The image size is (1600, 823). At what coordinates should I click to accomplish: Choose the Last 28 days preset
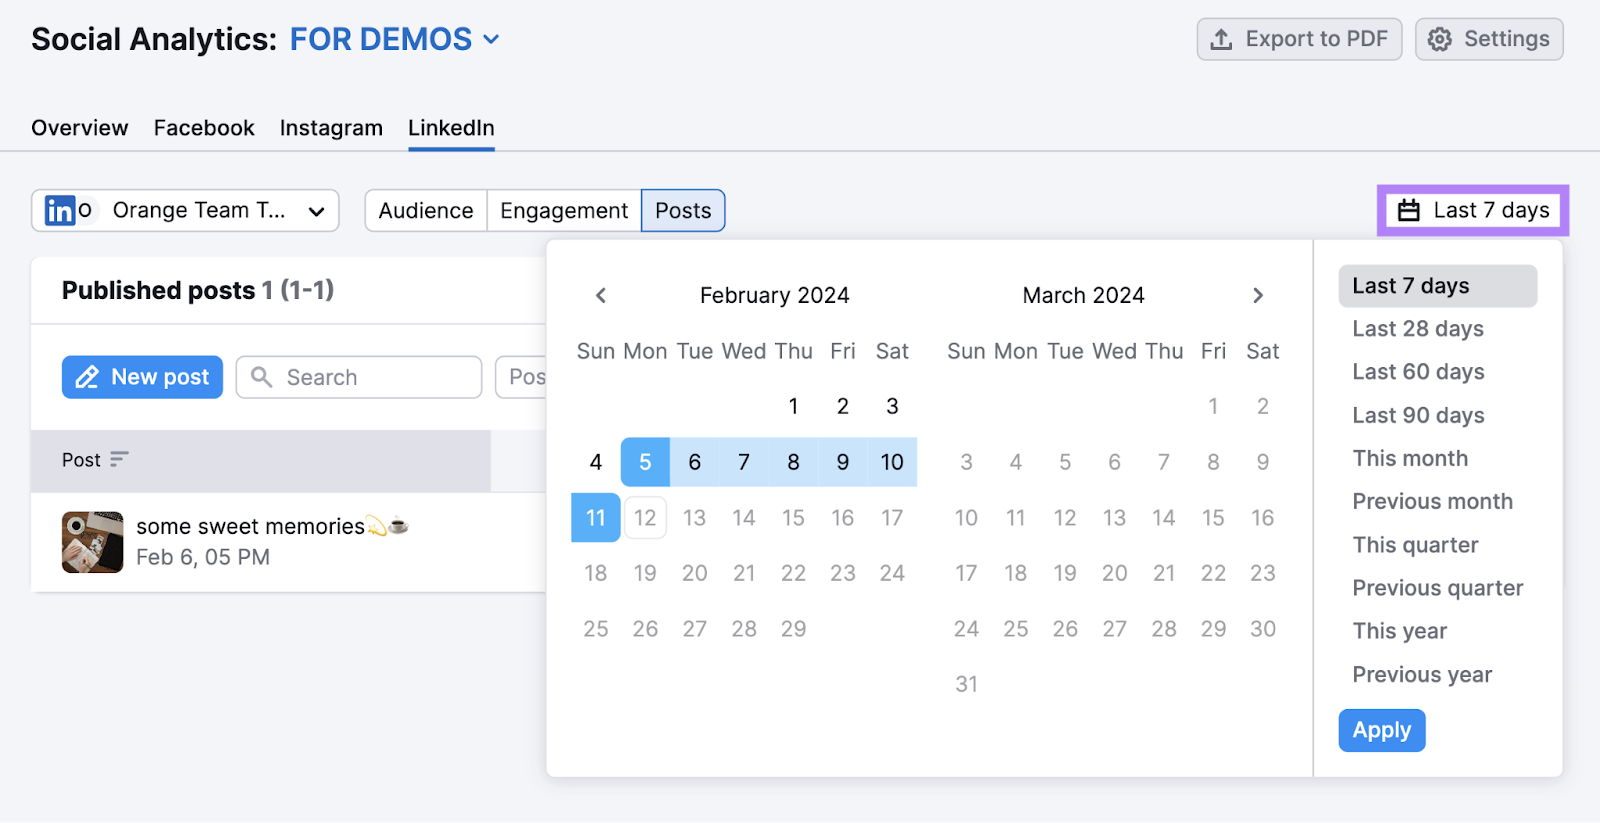point(1417,329)
